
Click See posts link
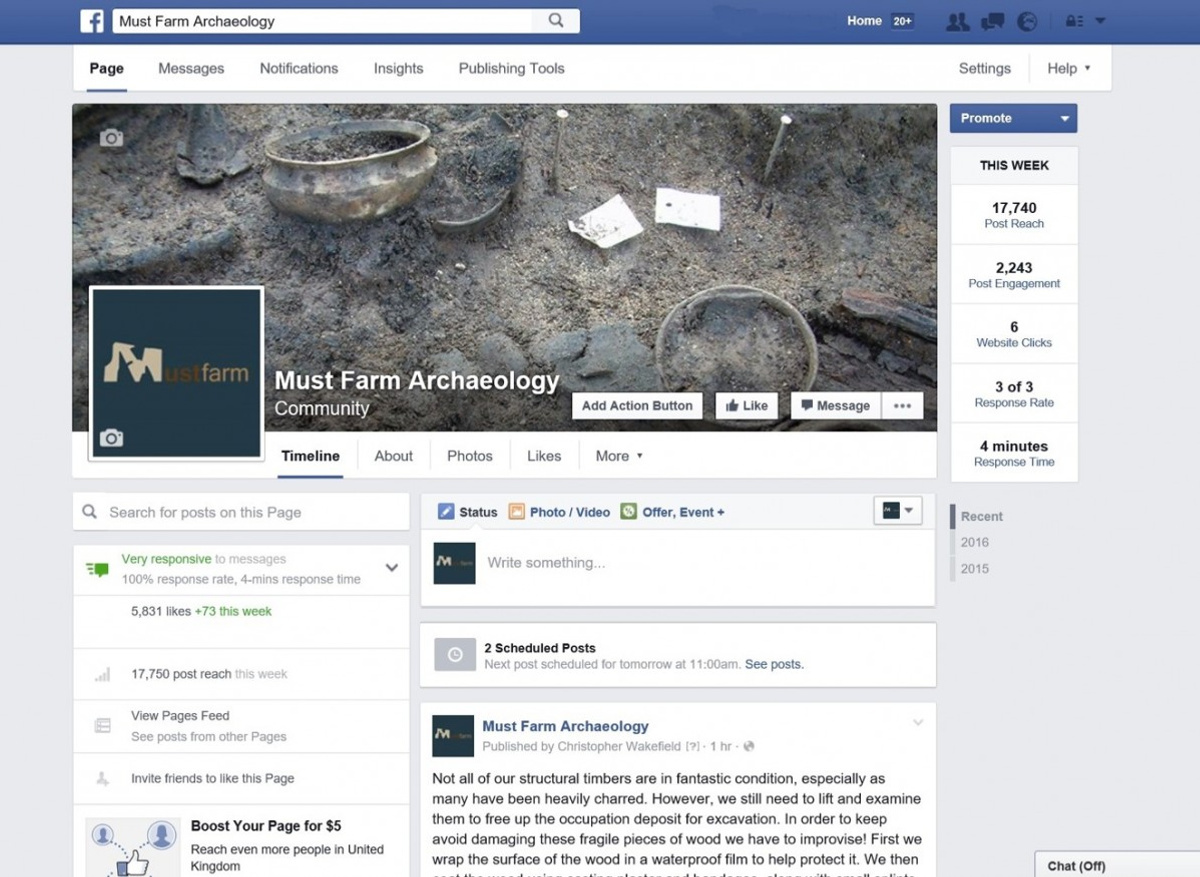(x=774, y=664)
